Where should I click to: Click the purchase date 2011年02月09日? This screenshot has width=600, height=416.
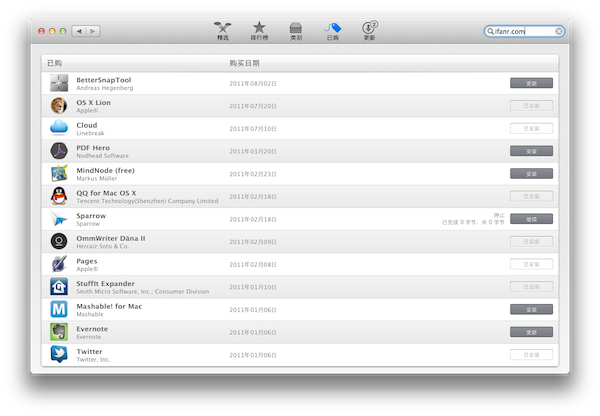[x=253, y=241]
